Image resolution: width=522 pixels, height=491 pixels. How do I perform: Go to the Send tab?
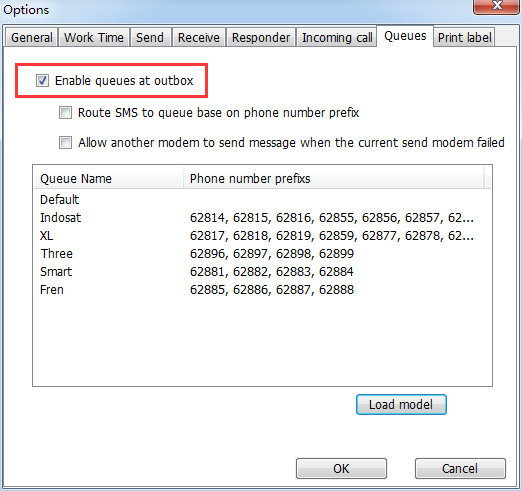[x=150, y=37]
